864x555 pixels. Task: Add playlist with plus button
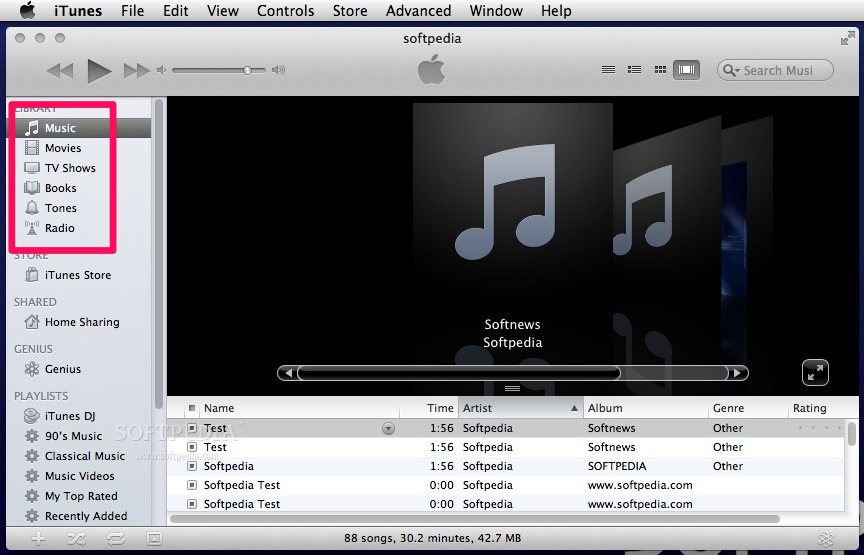pyautogui.click(x=39, y=538)
